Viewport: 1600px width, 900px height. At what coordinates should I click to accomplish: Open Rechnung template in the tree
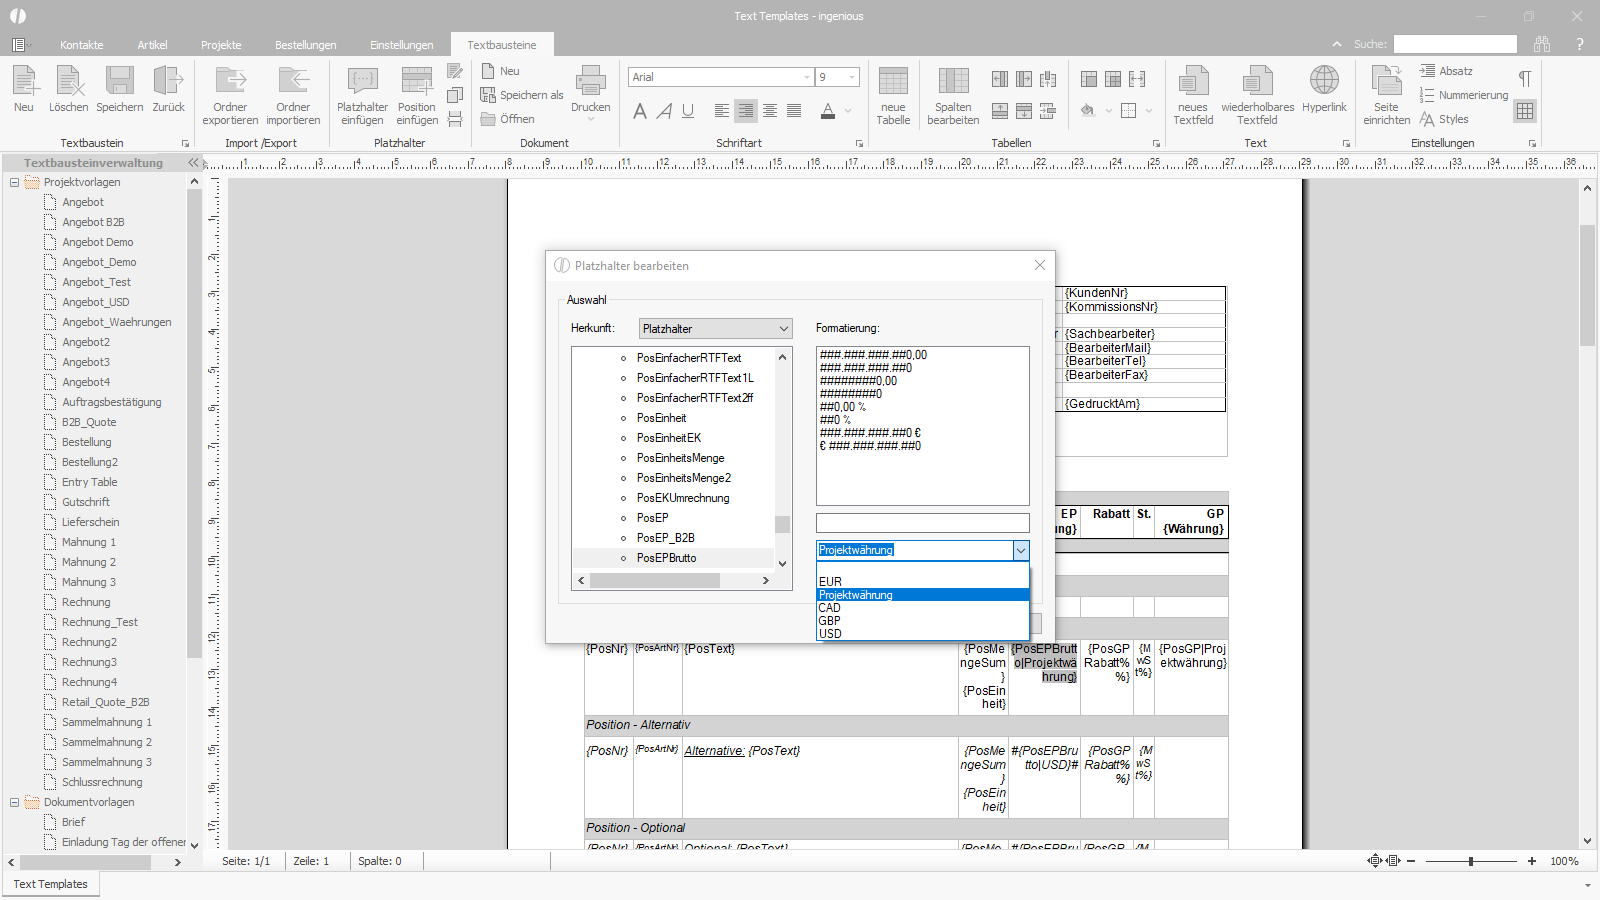(x=86, y=602)
